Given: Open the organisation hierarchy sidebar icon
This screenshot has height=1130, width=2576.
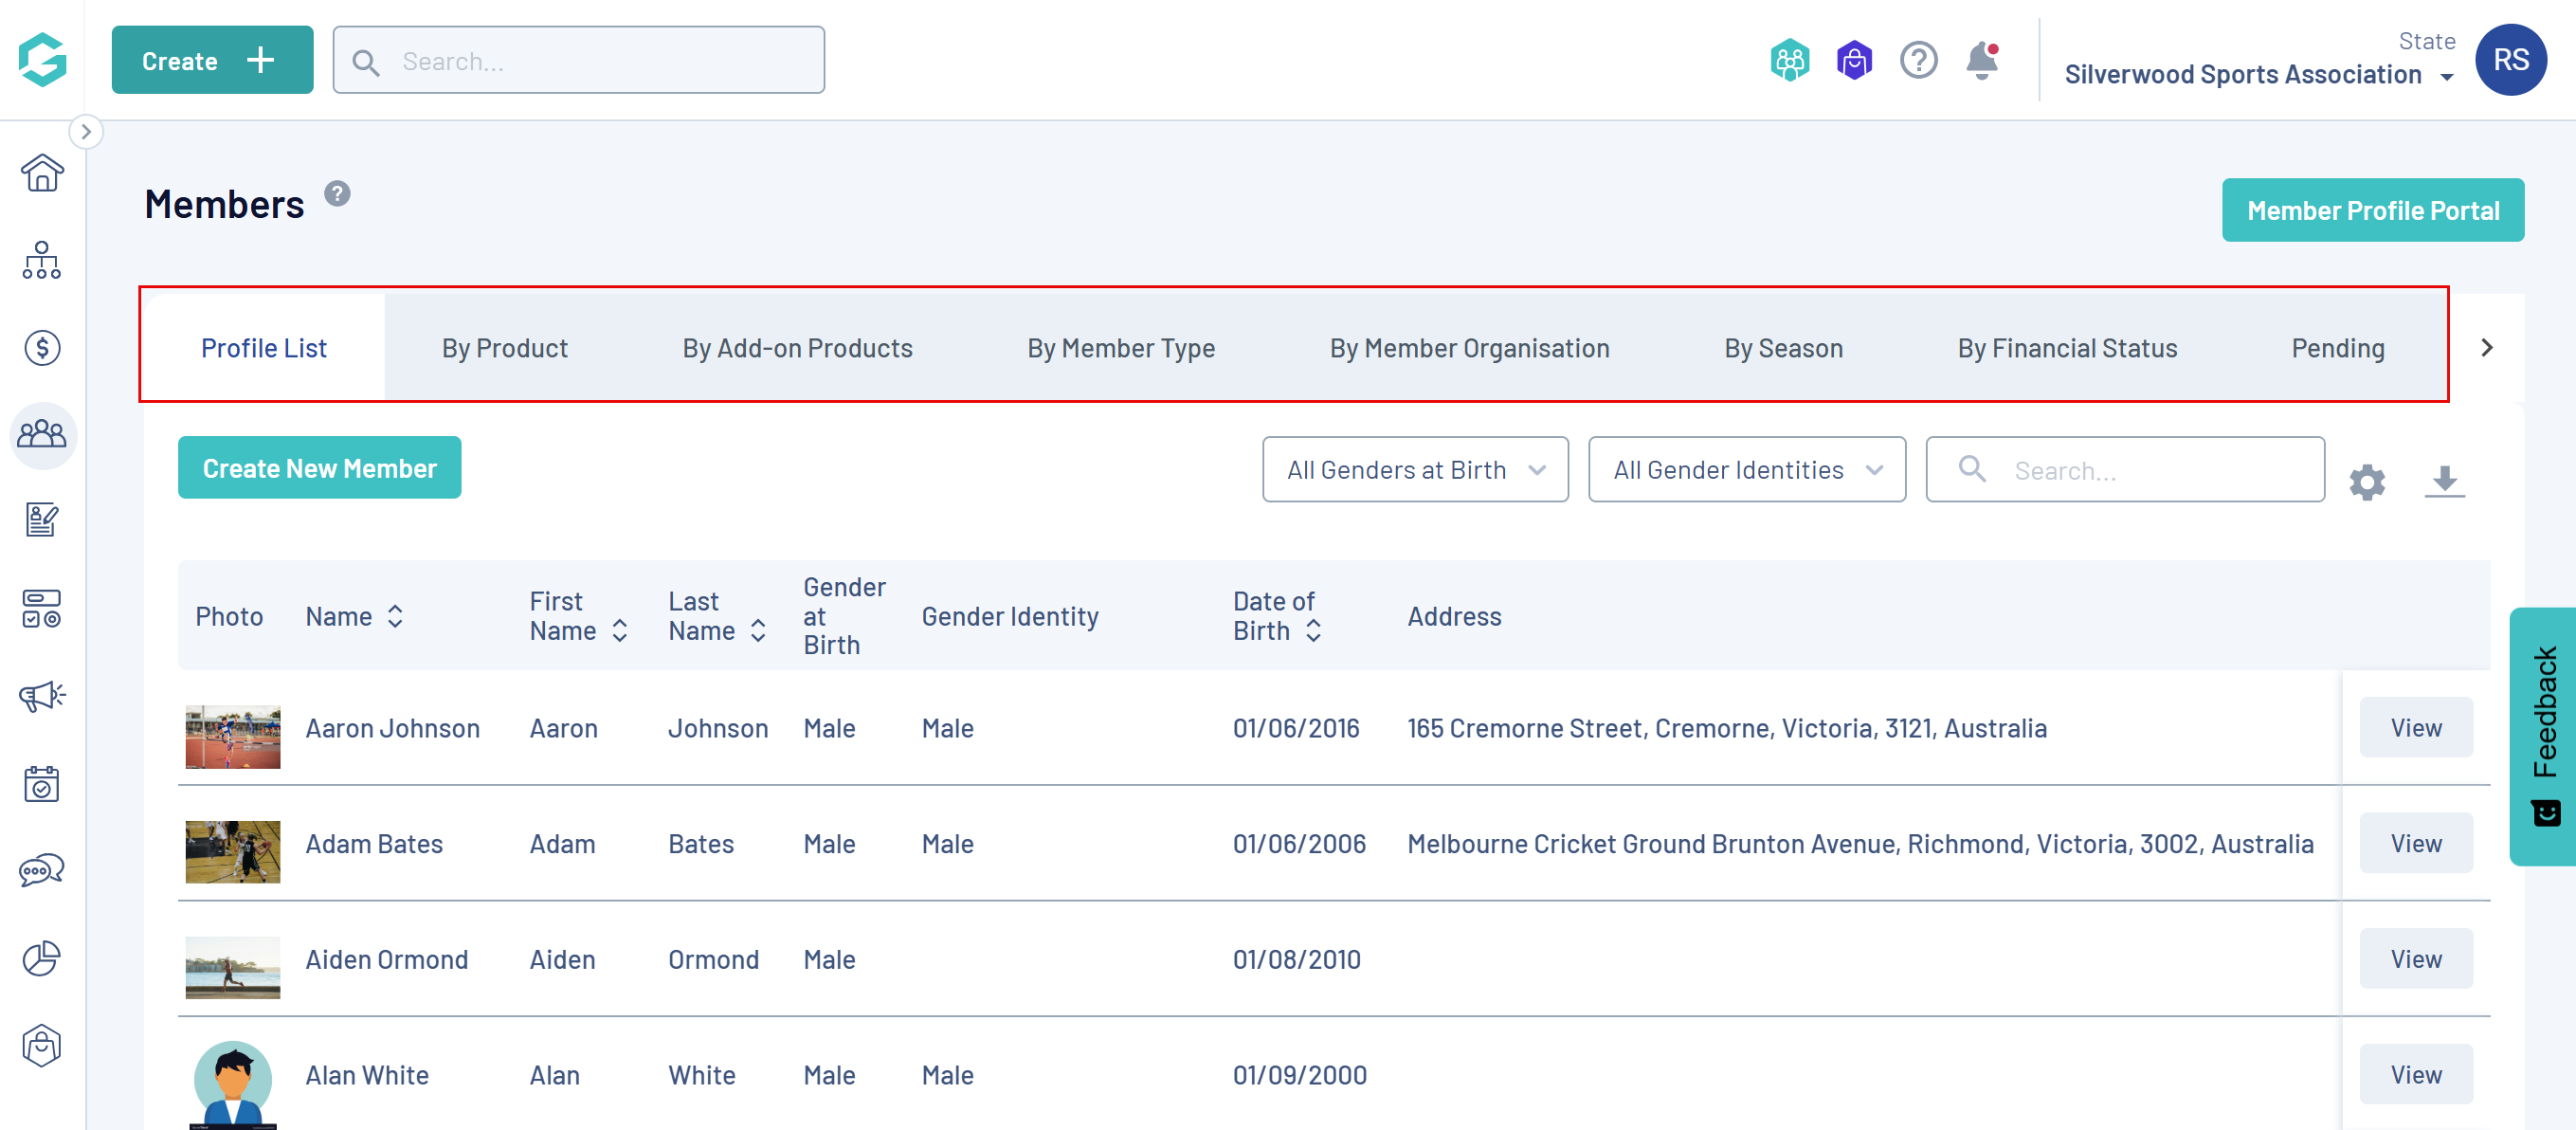Looking at the screenshot, I should [x=42, y=260].
